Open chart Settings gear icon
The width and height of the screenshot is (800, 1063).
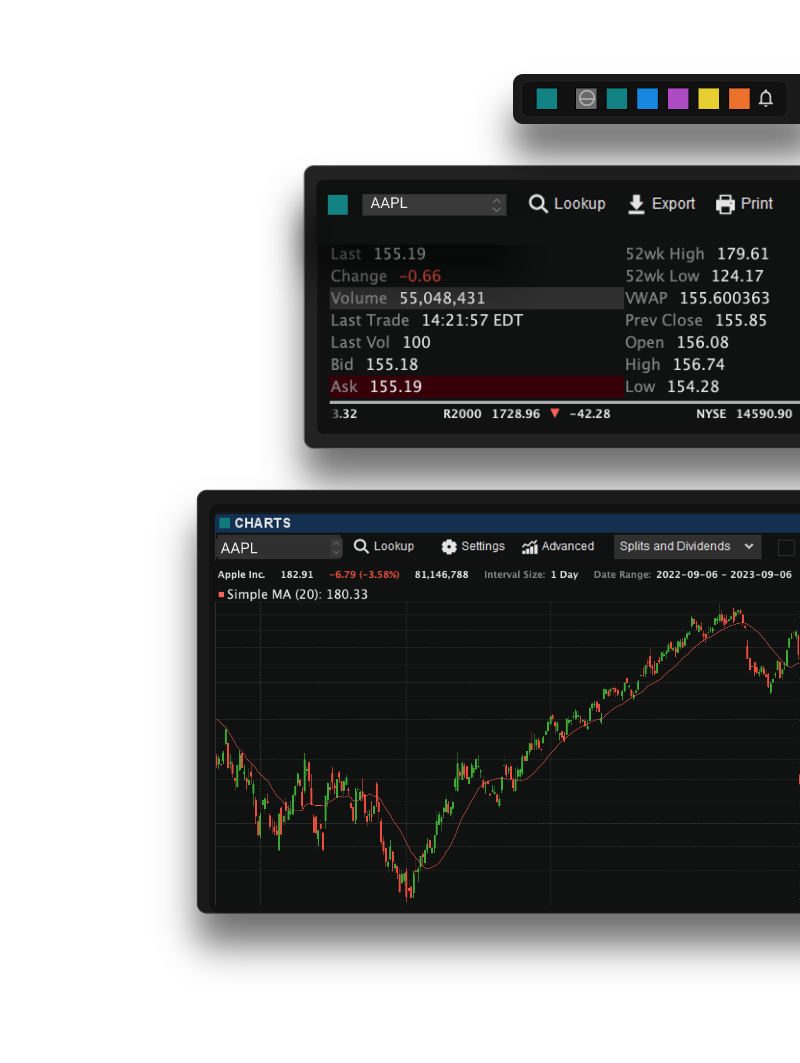coord(449,547)
